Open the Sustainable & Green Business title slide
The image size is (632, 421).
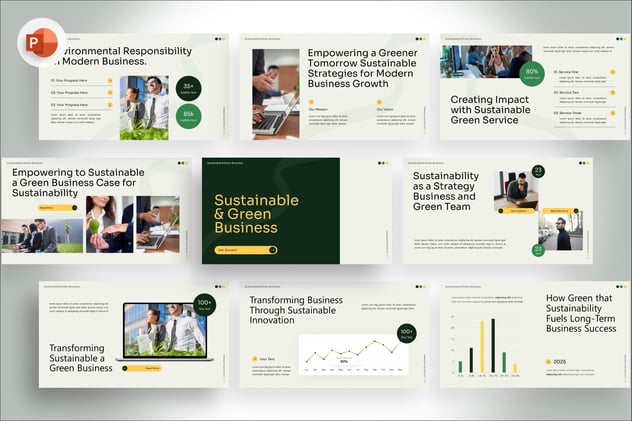pos(271,211)
